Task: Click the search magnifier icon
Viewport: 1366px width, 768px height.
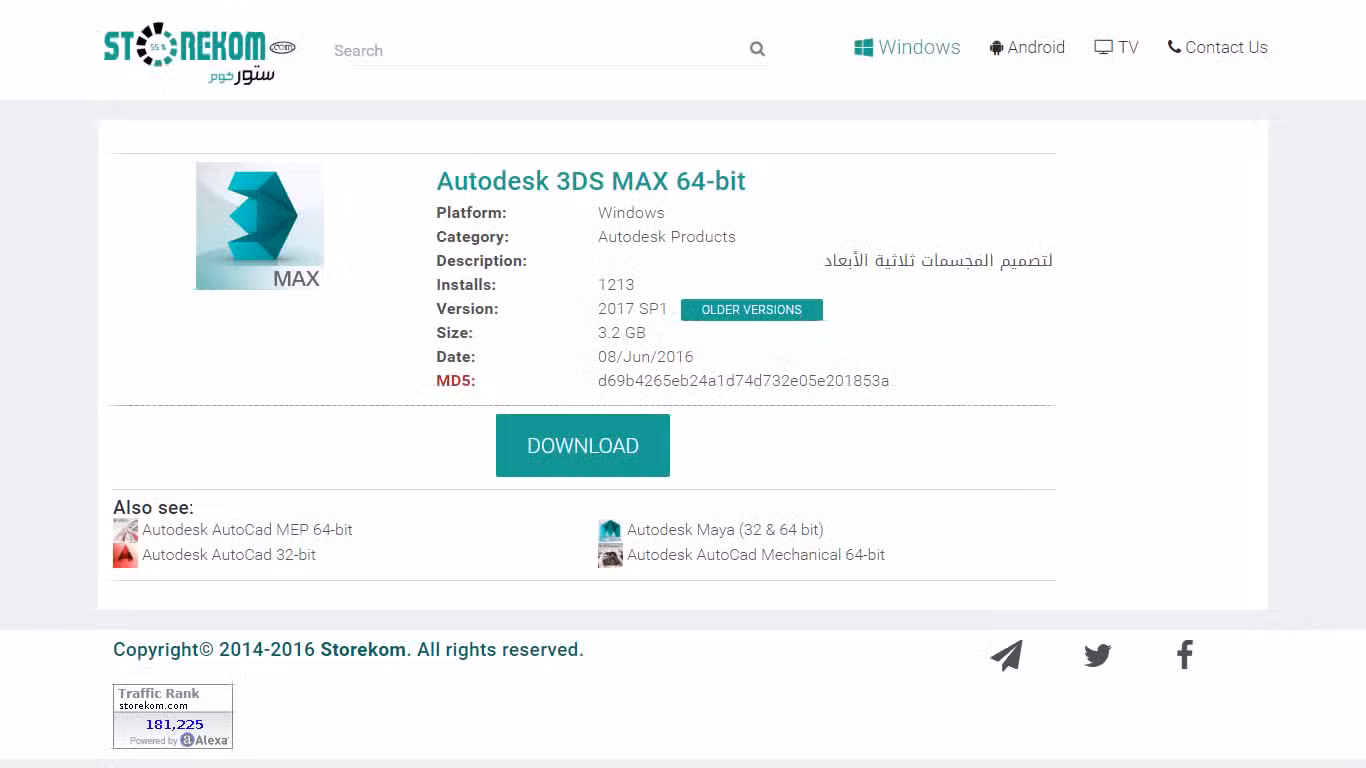Action: coord(757,49)
